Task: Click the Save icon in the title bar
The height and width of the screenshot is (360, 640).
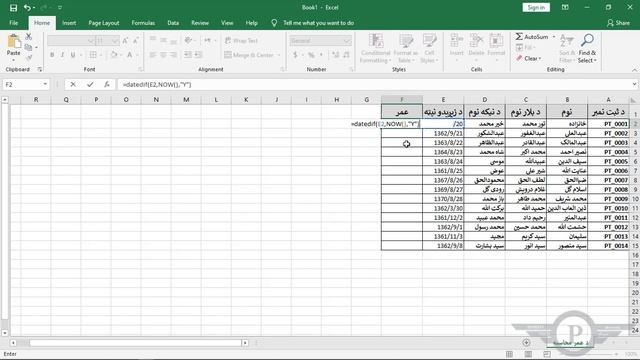Action: pos(13,8)
